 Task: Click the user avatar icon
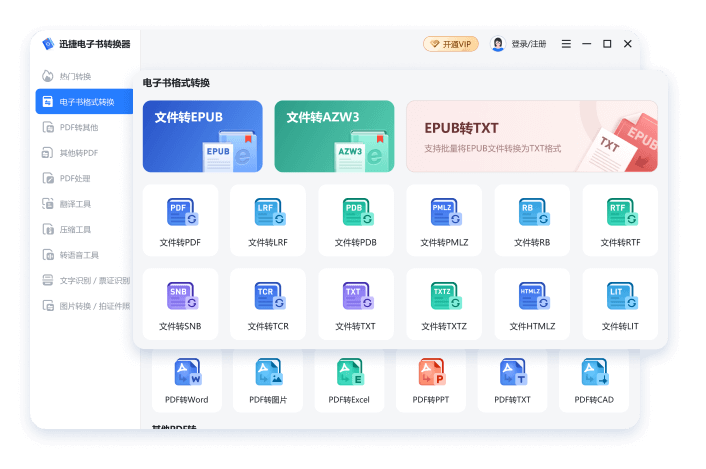(x=498, y=44)
